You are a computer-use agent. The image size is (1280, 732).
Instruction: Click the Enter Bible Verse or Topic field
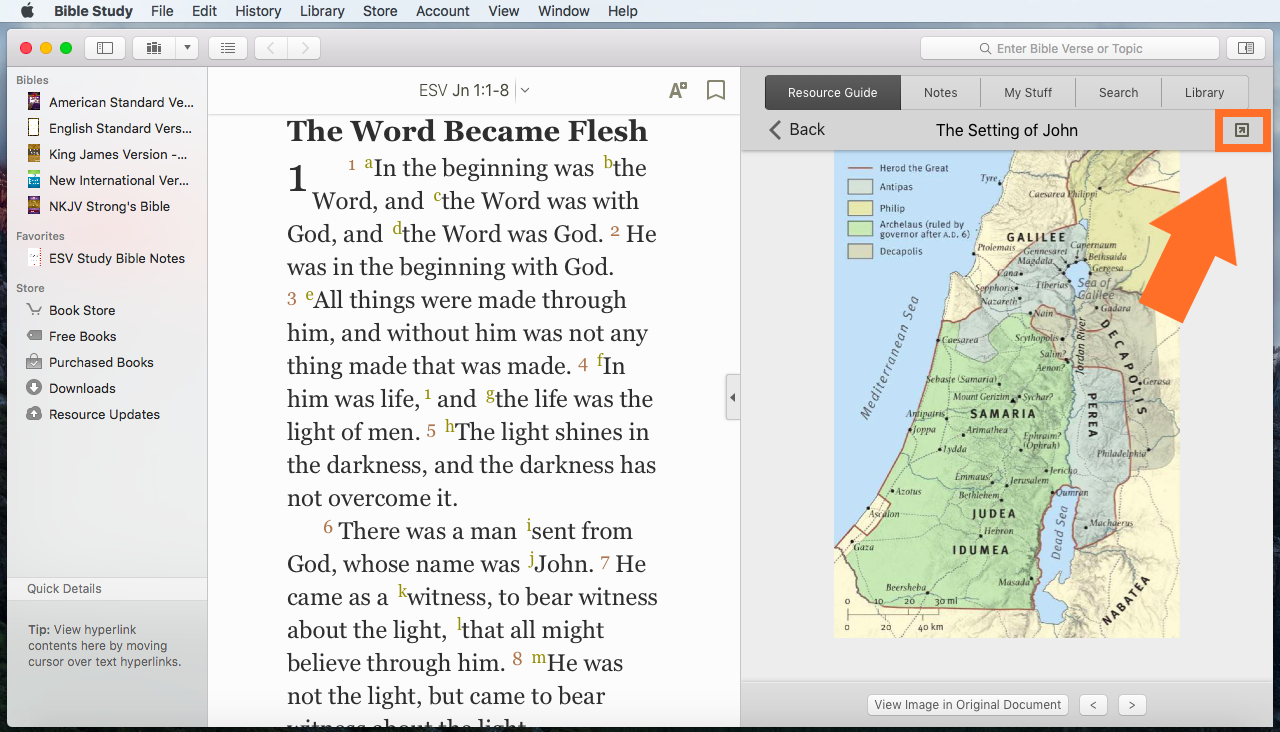pos(1069,48)
